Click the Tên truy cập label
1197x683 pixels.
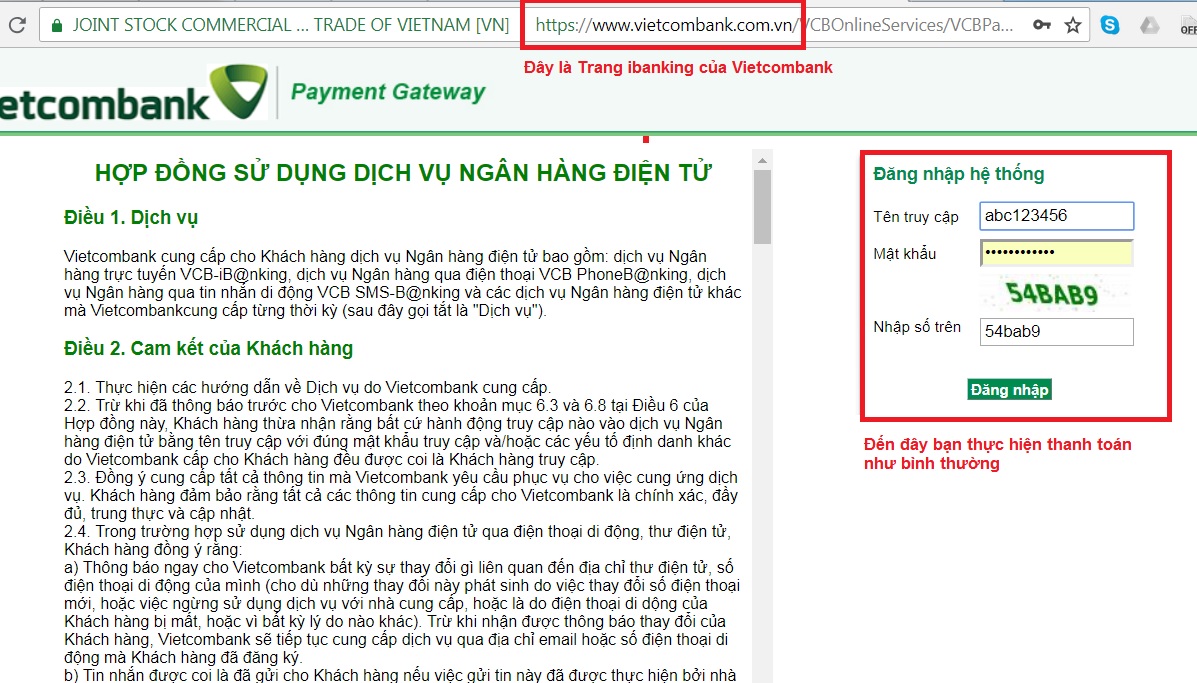coord(916,217)
